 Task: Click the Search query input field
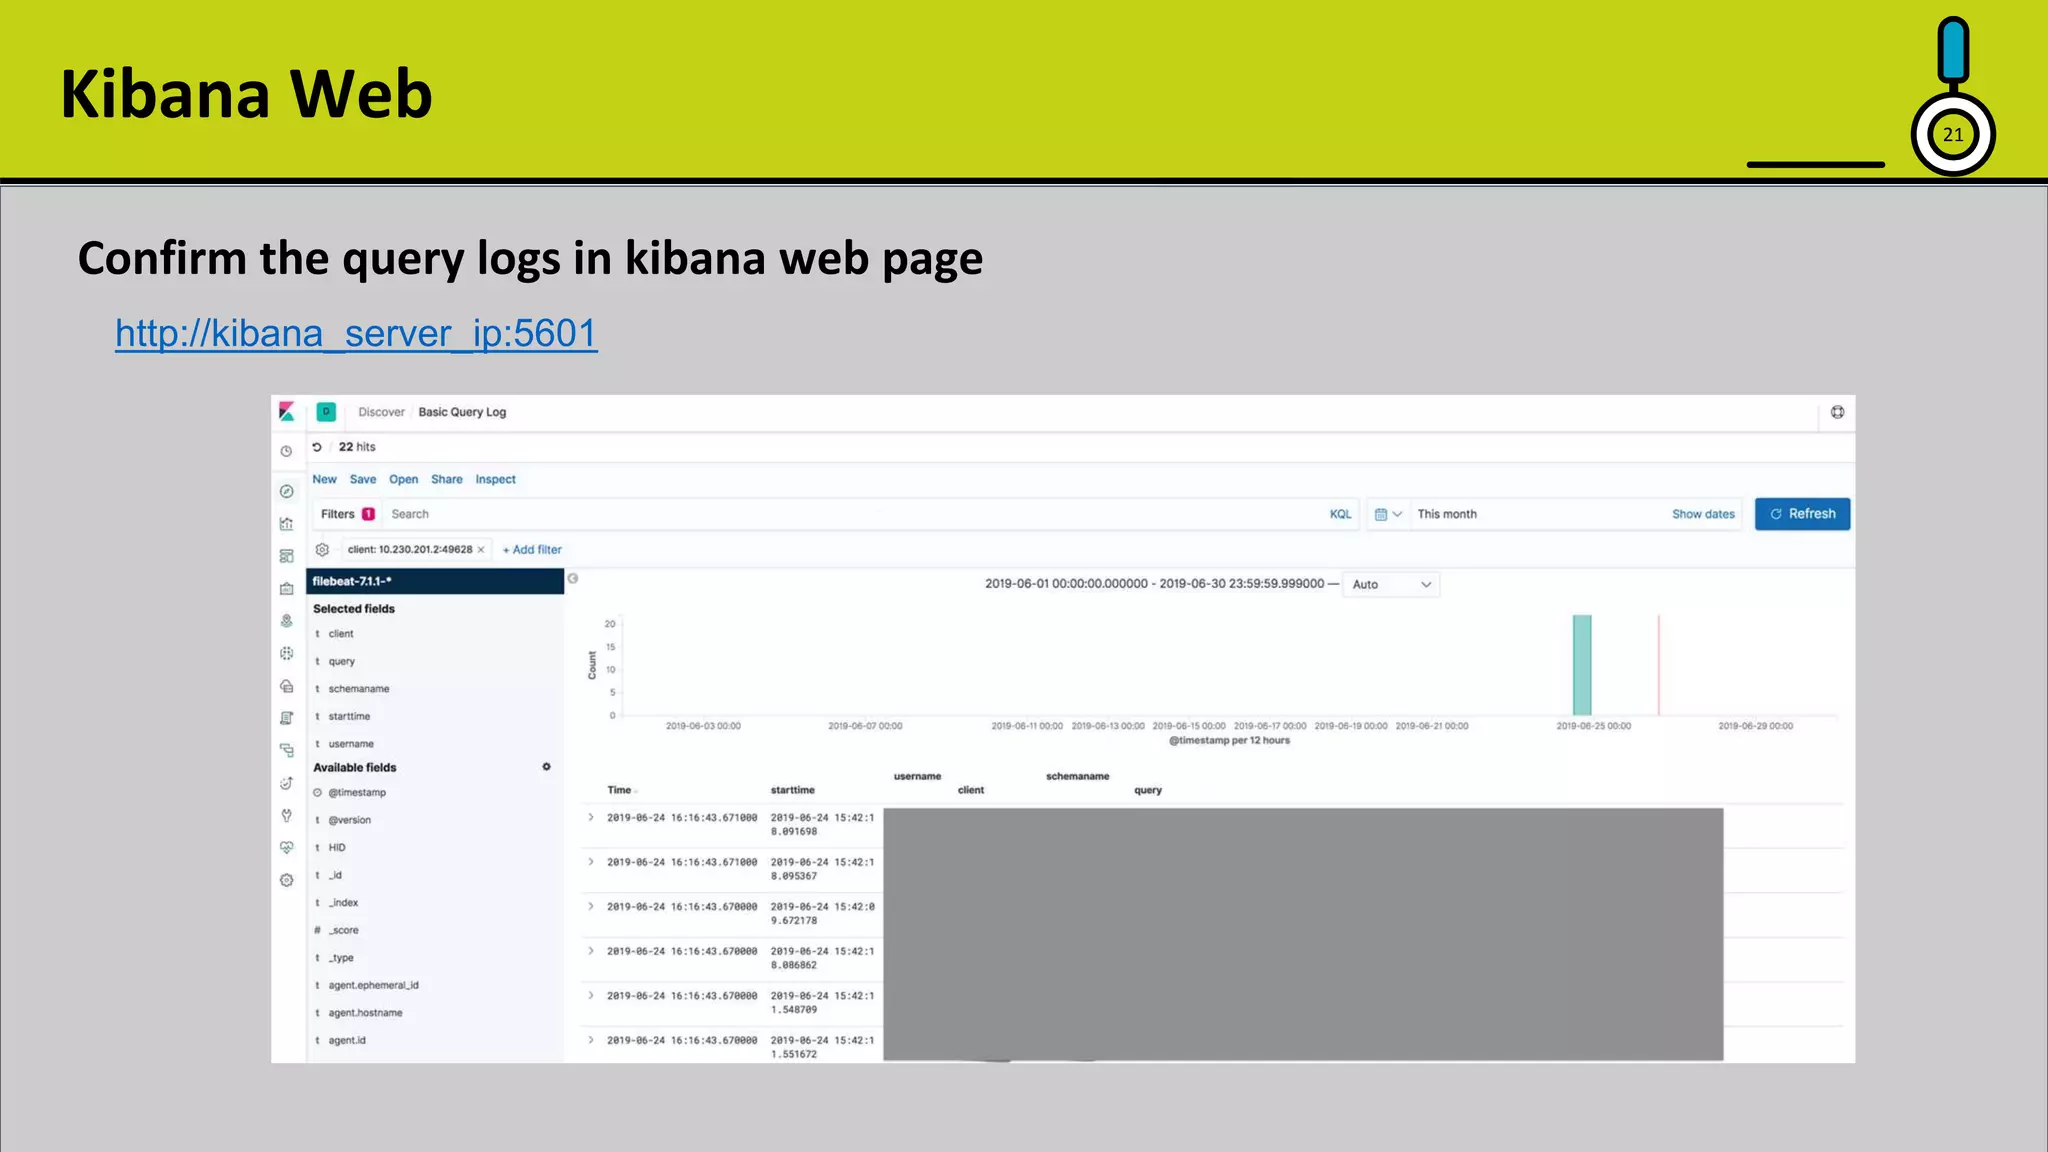tap(855, 514)
